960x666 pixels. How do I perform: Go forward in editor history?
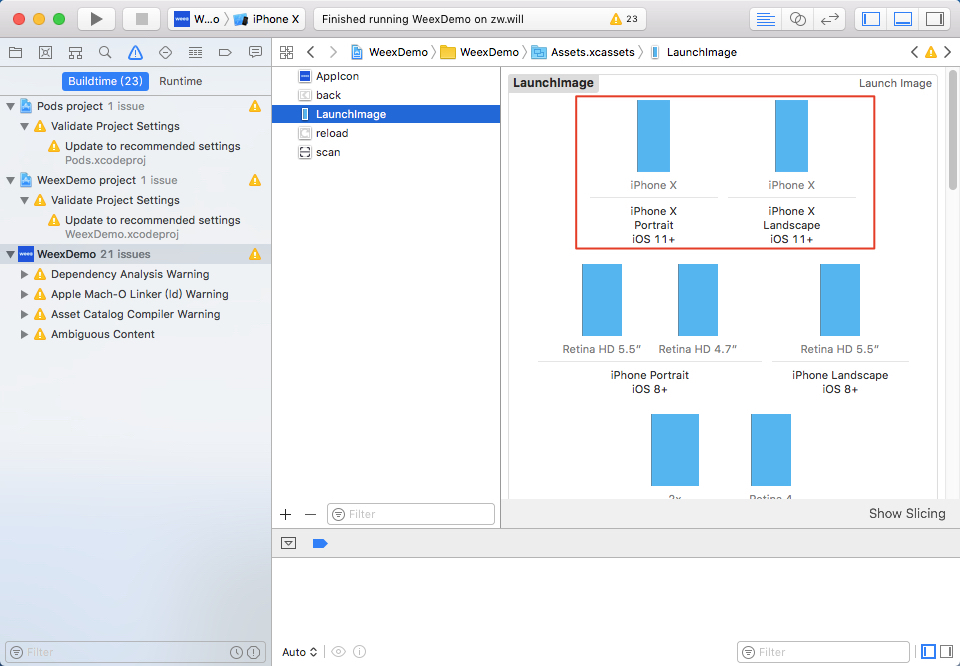point(333,53)
